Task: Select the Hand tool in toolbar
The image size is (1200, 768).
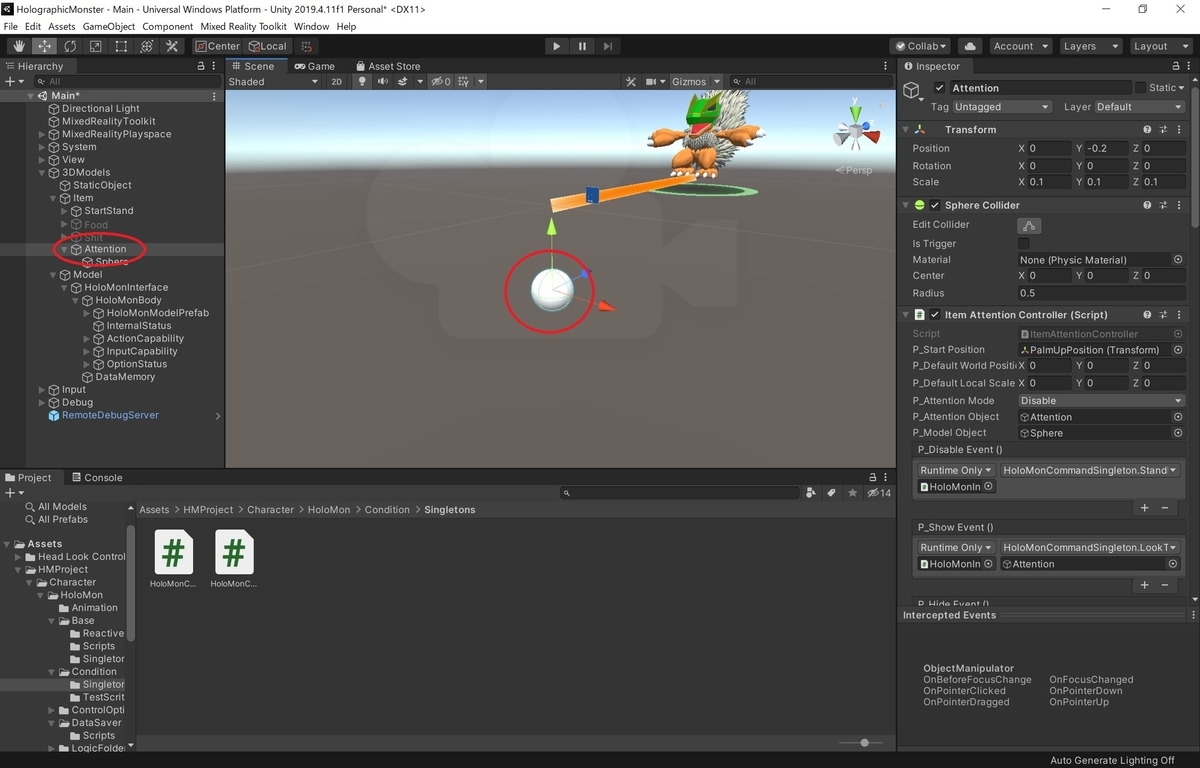Action: (x=19, y=46)
